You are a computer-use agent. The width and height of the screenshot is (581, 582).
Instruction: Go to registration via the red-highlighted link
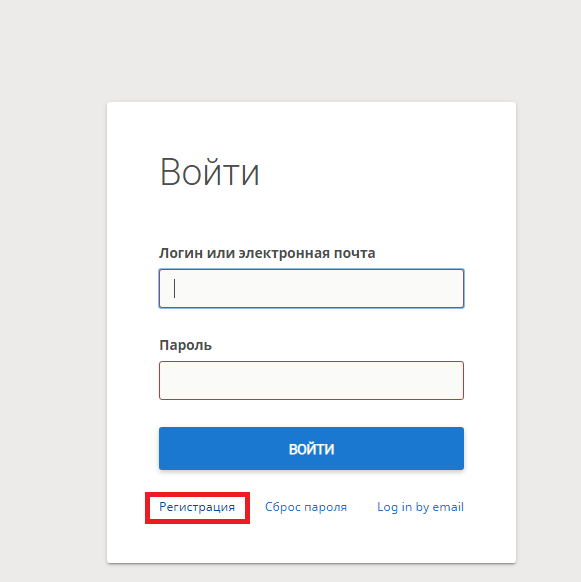(197, 507)
